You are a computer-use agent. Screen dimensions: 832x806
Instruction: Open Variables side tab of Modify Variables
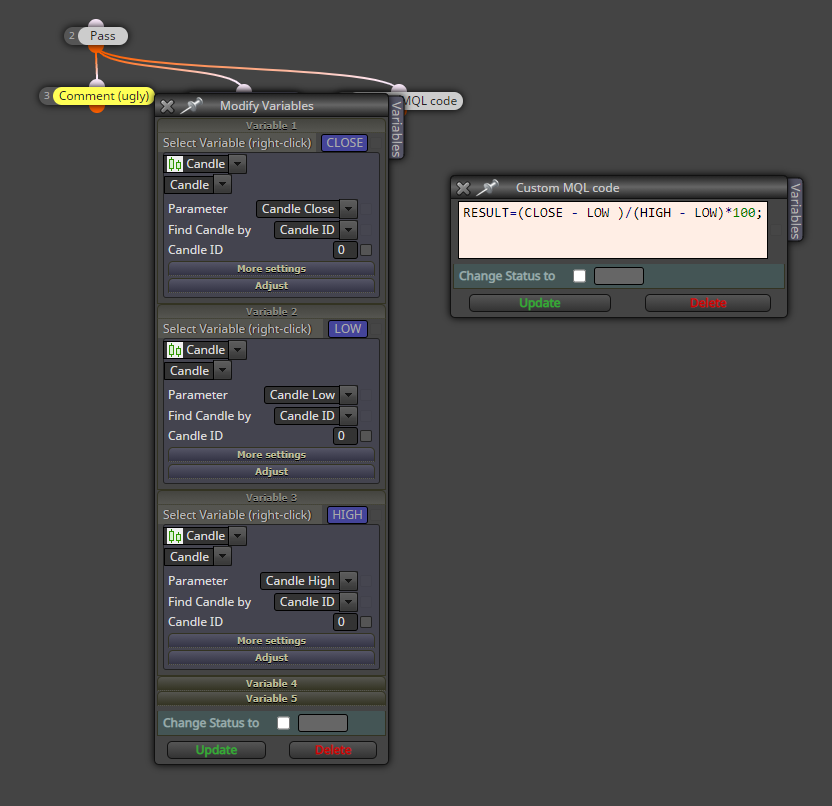396,128
